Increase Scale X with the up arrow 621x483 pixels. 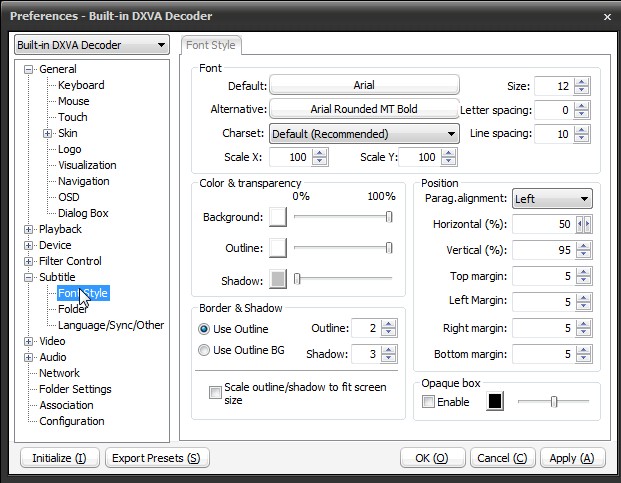pyautogui.click(x=320, y=153)
